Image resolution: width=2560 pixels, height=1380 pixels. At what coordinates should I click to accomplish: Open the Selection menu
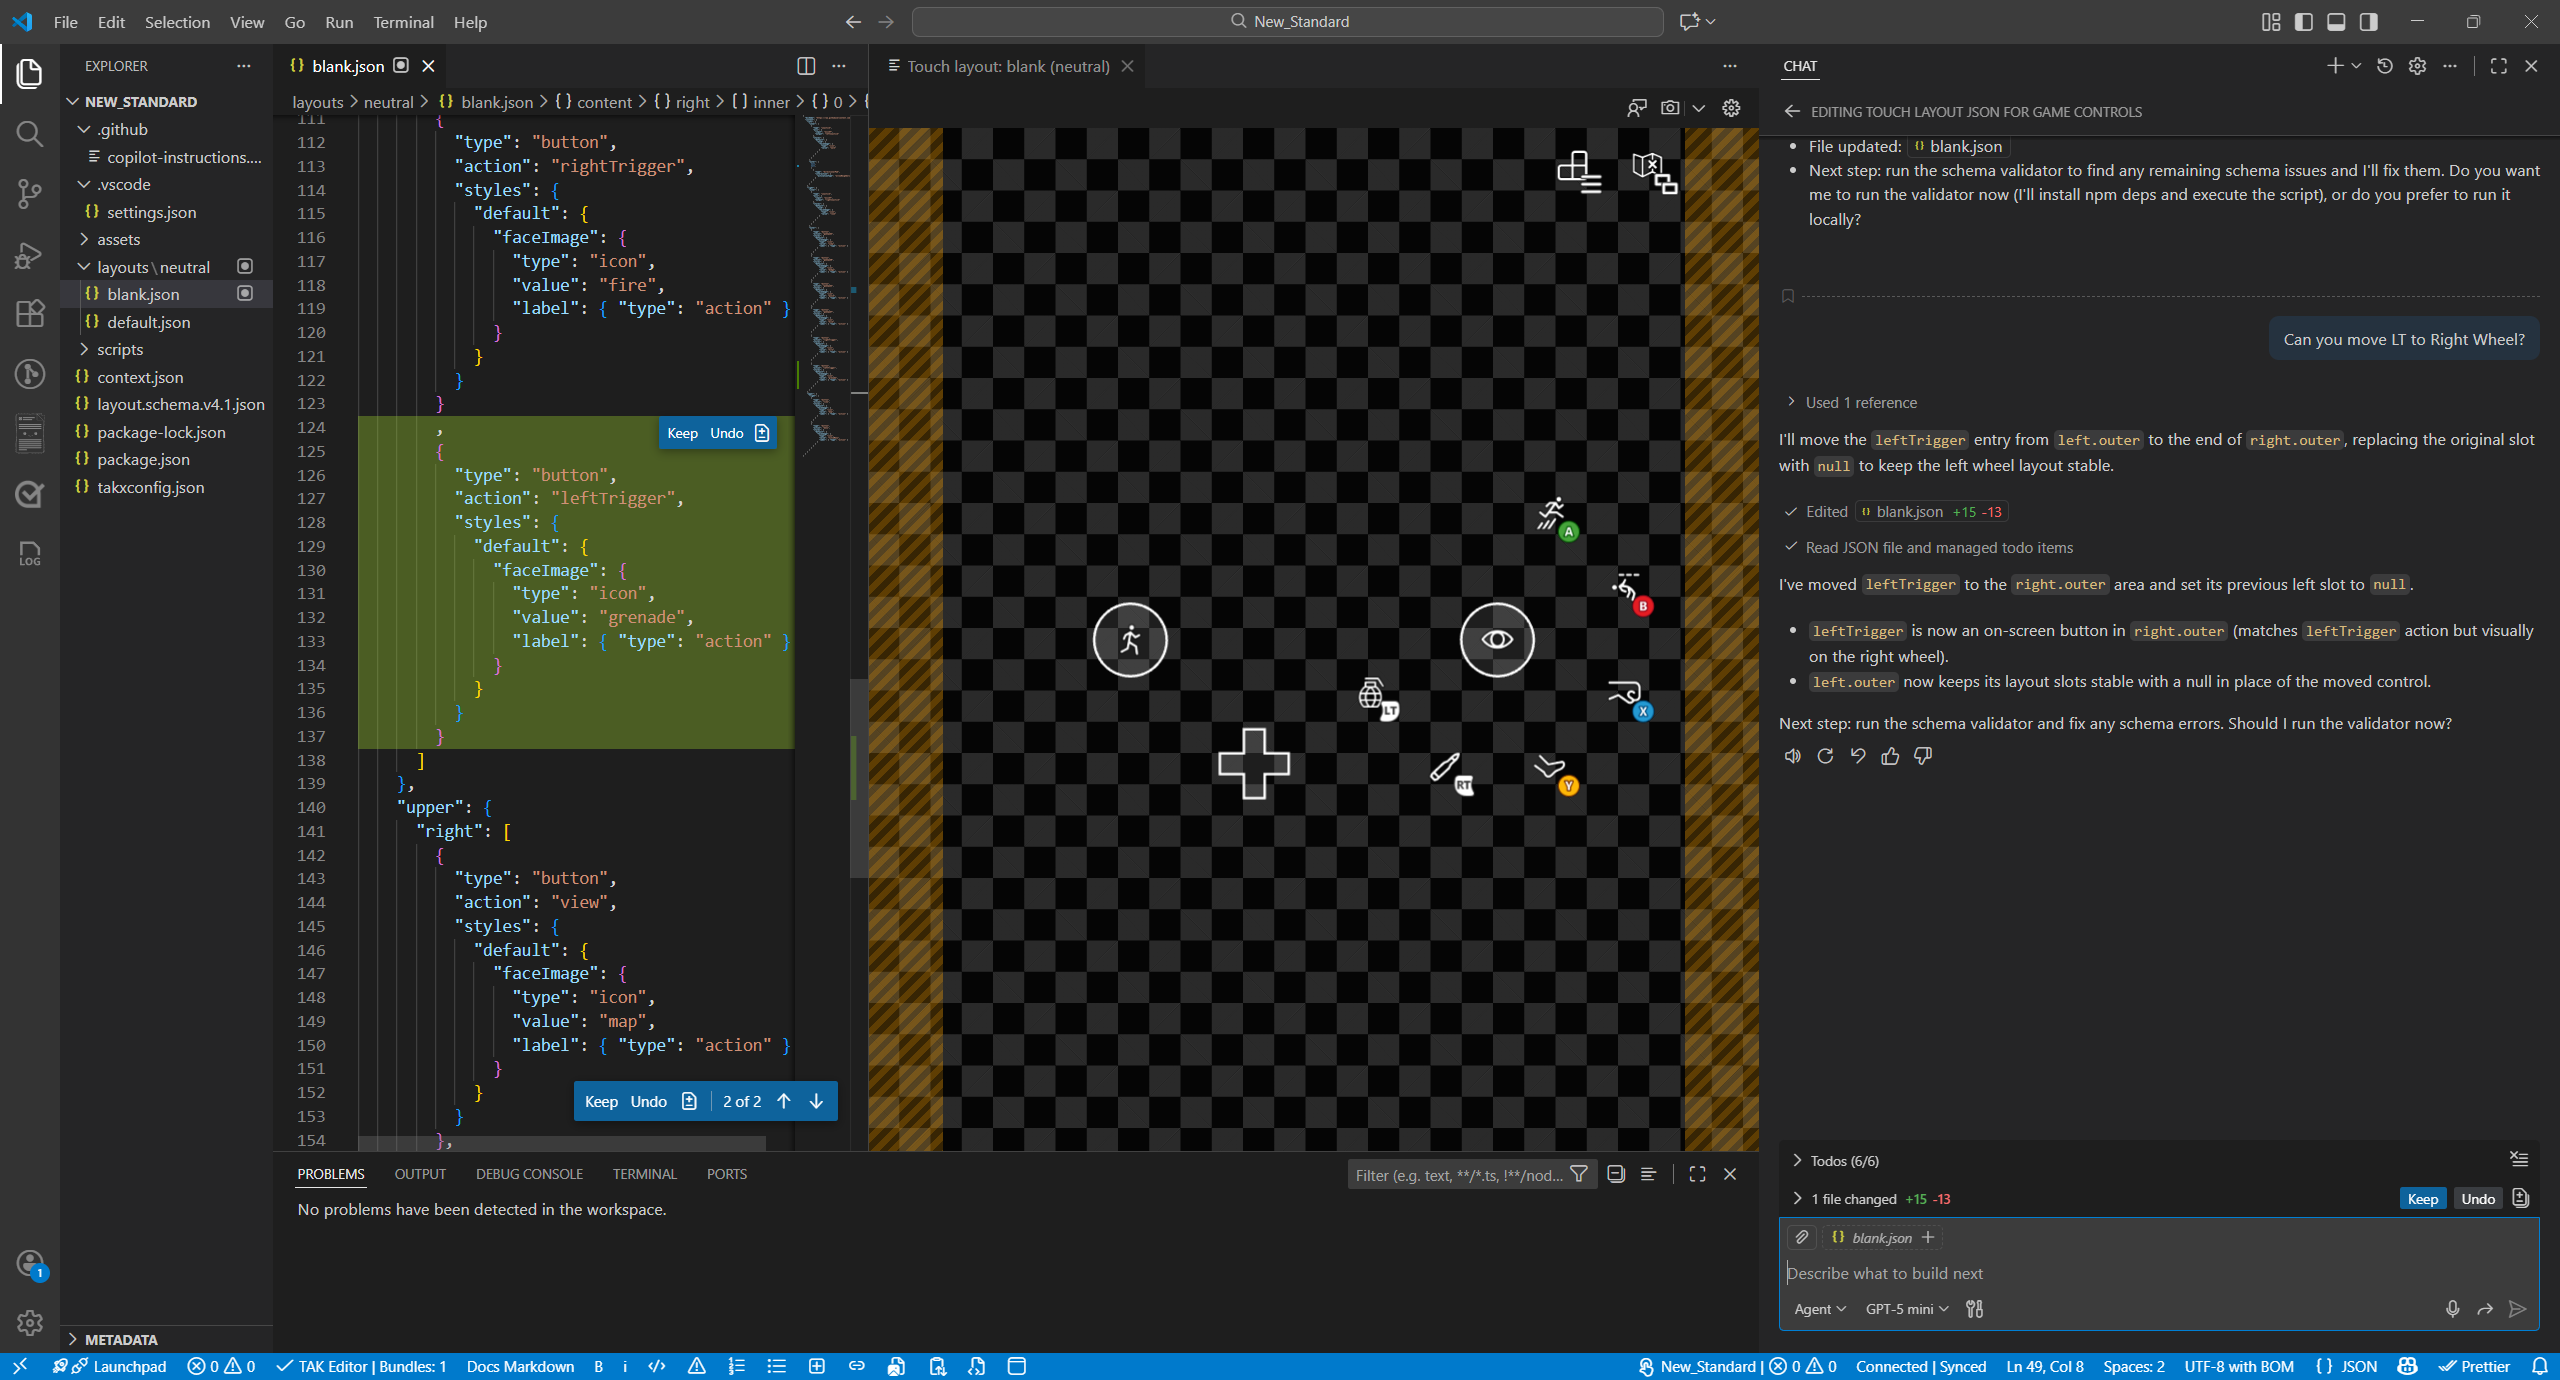pyautogui.click(x=177, y=22)
